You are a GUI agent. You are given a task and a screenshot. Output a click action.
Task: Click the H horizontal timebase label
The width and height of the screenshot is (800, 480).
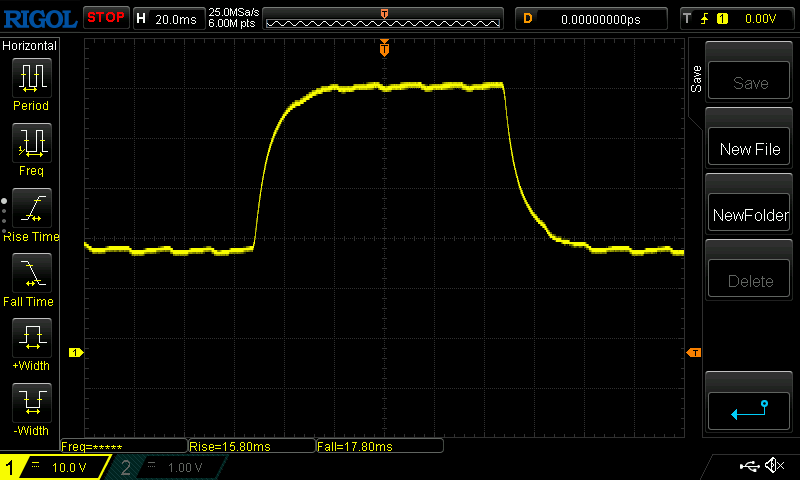(141, 19)
